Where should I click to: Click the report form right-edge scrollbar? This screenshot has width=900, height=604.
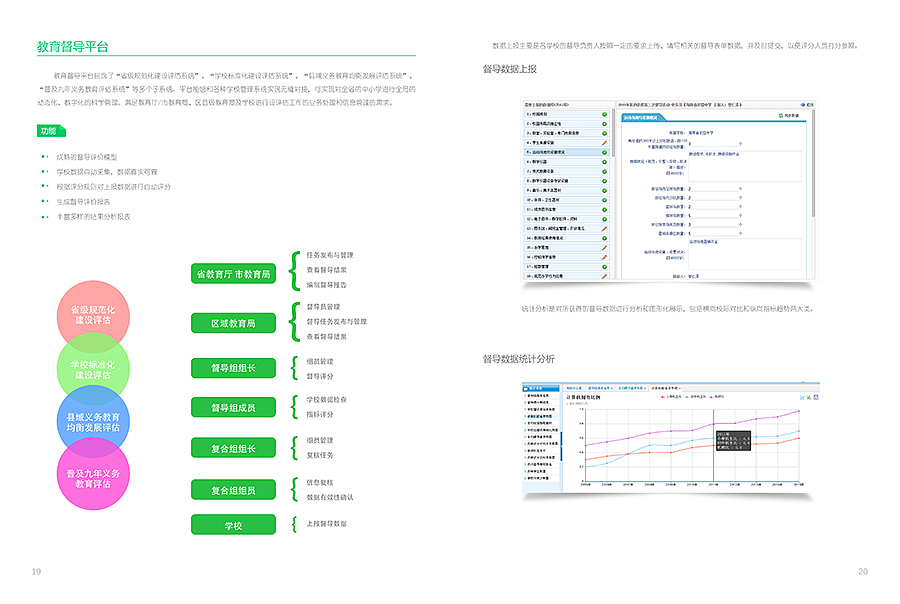[813, 163]
